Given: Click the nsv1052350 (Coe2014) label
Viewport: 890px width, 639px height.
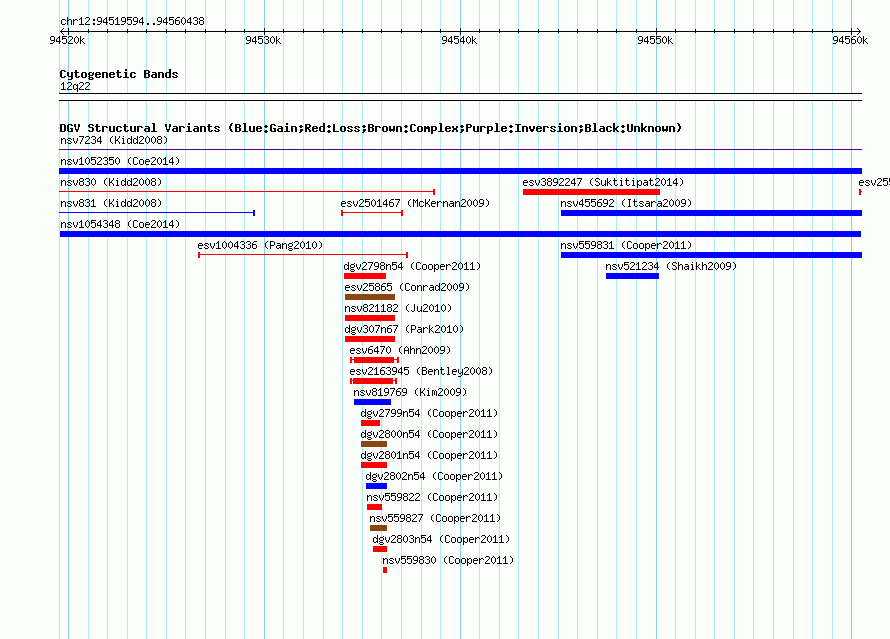Looking at the screenshot, I should (120, 161).
